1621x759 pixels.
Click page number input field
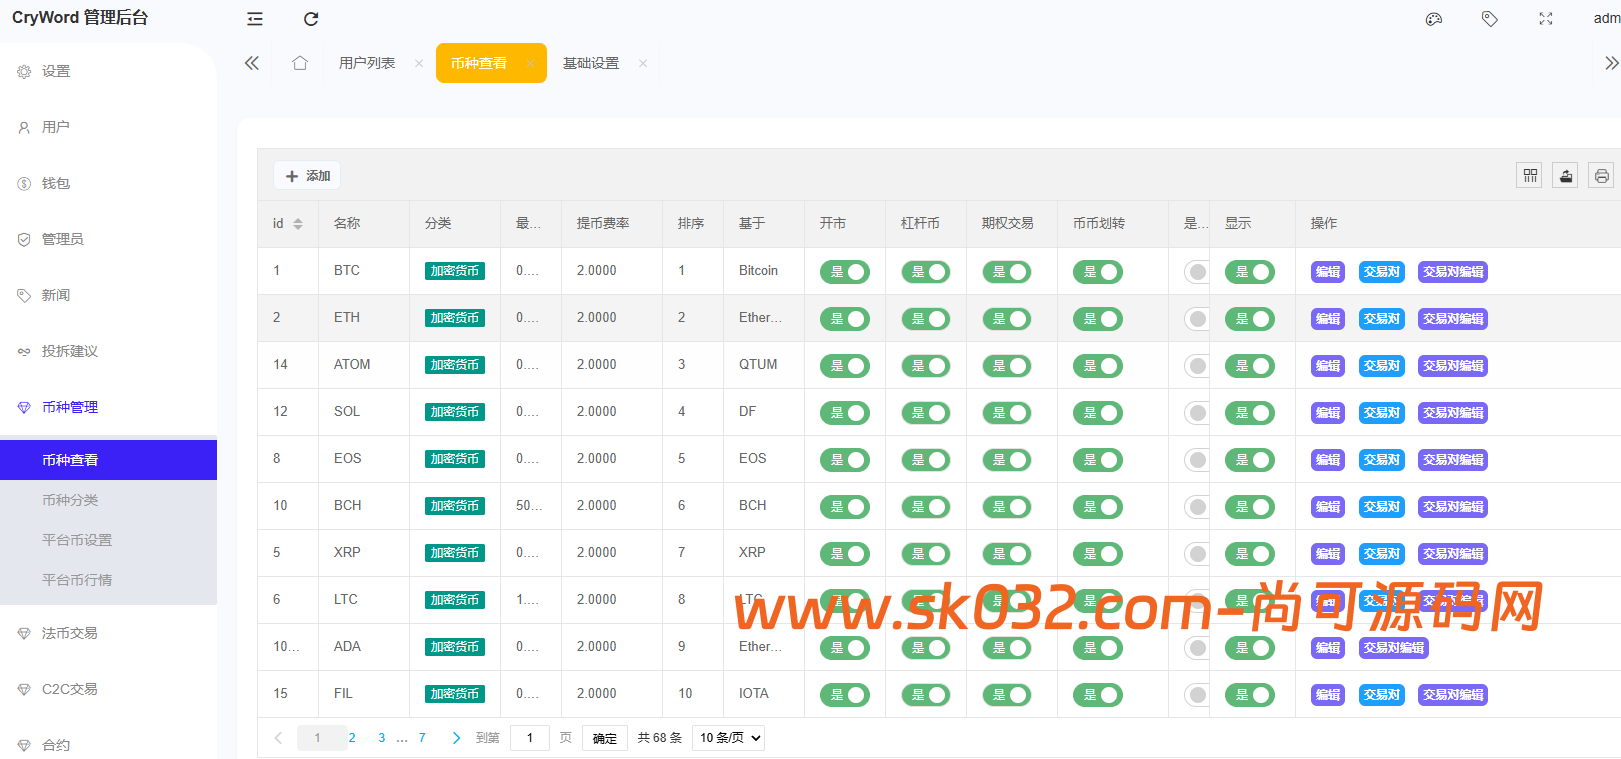(530, 738)
